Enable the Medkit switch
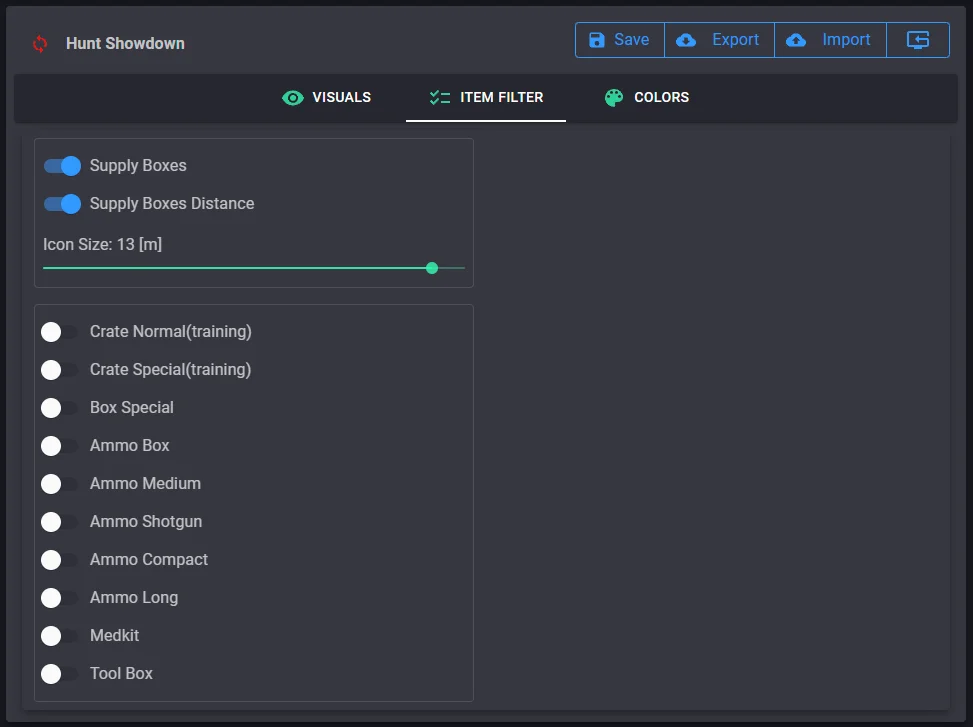 point(60,636)
